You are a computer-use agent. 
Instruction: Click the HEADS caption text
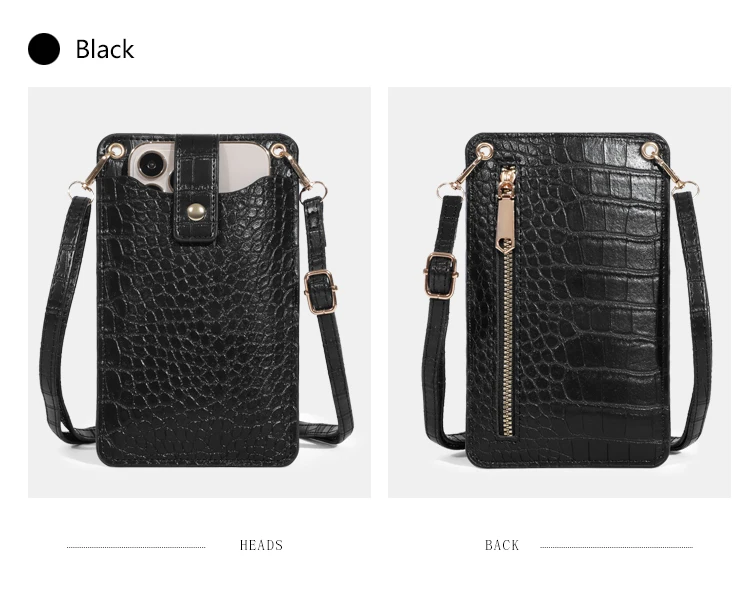261,545
